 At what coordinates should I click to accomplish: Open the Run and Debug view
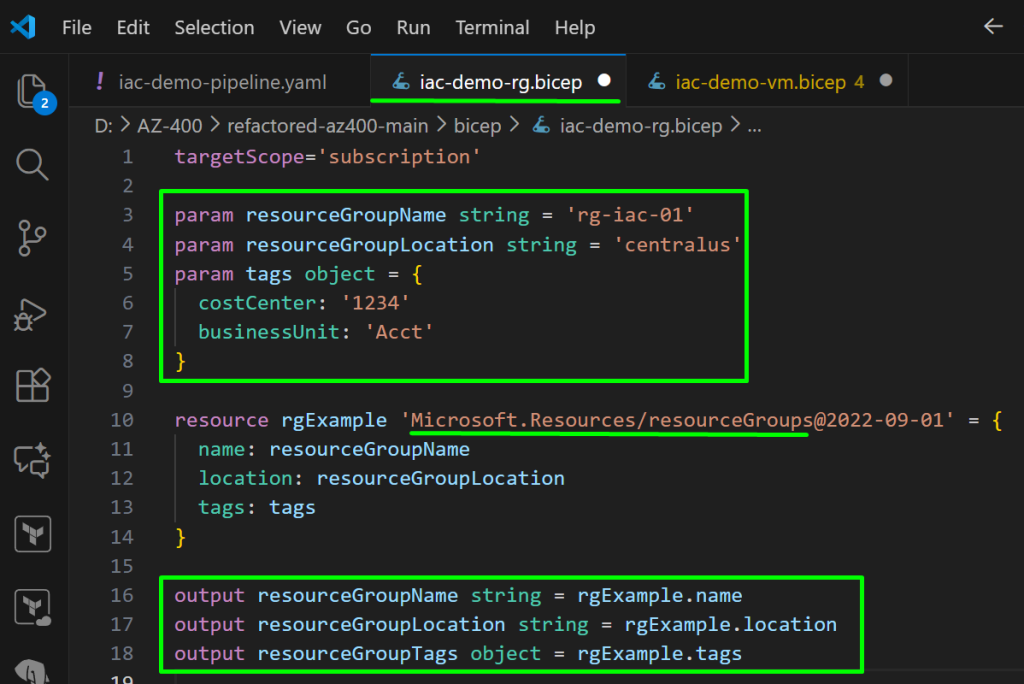[32, 312]
